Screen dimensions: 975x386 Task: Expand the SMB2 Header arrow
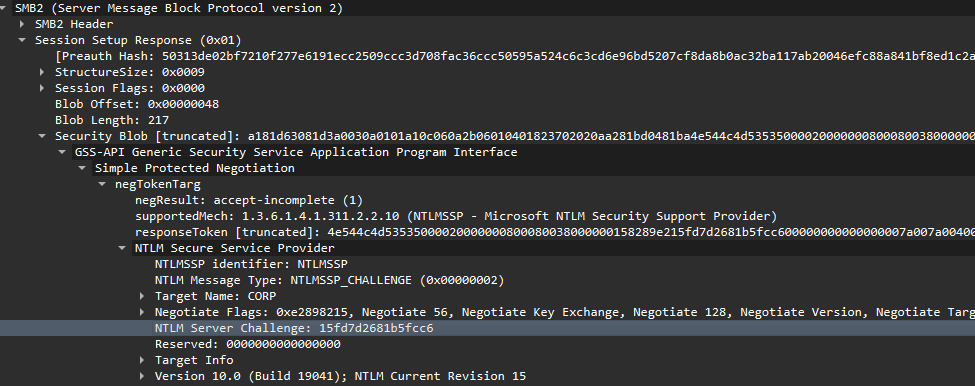click(22, 24)
